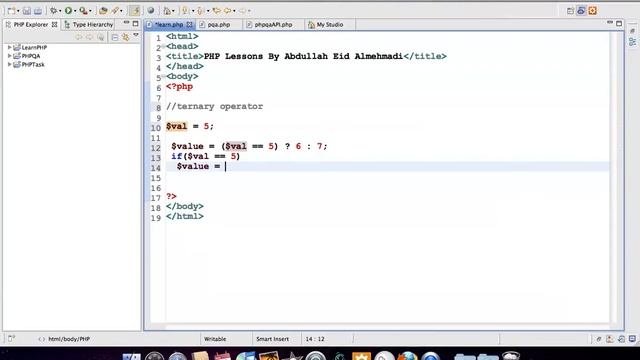This screenshot has height=360, width=640.
Task: Click the Last Edit Location arrow icon
Action: pyautogui.click(x=217, y=11)
